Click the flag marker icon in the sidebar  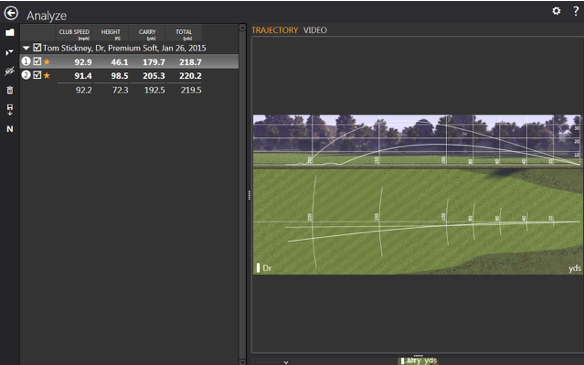(x=9, y=52)
